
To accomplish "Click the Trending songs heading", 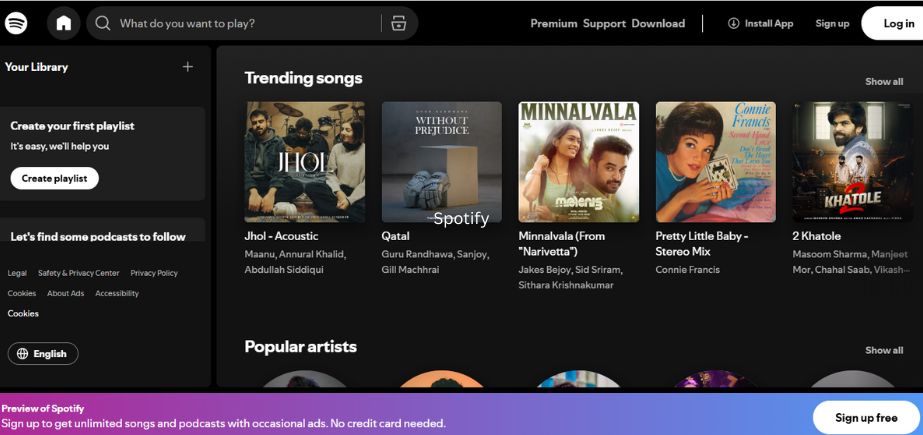I will [303, 78].
